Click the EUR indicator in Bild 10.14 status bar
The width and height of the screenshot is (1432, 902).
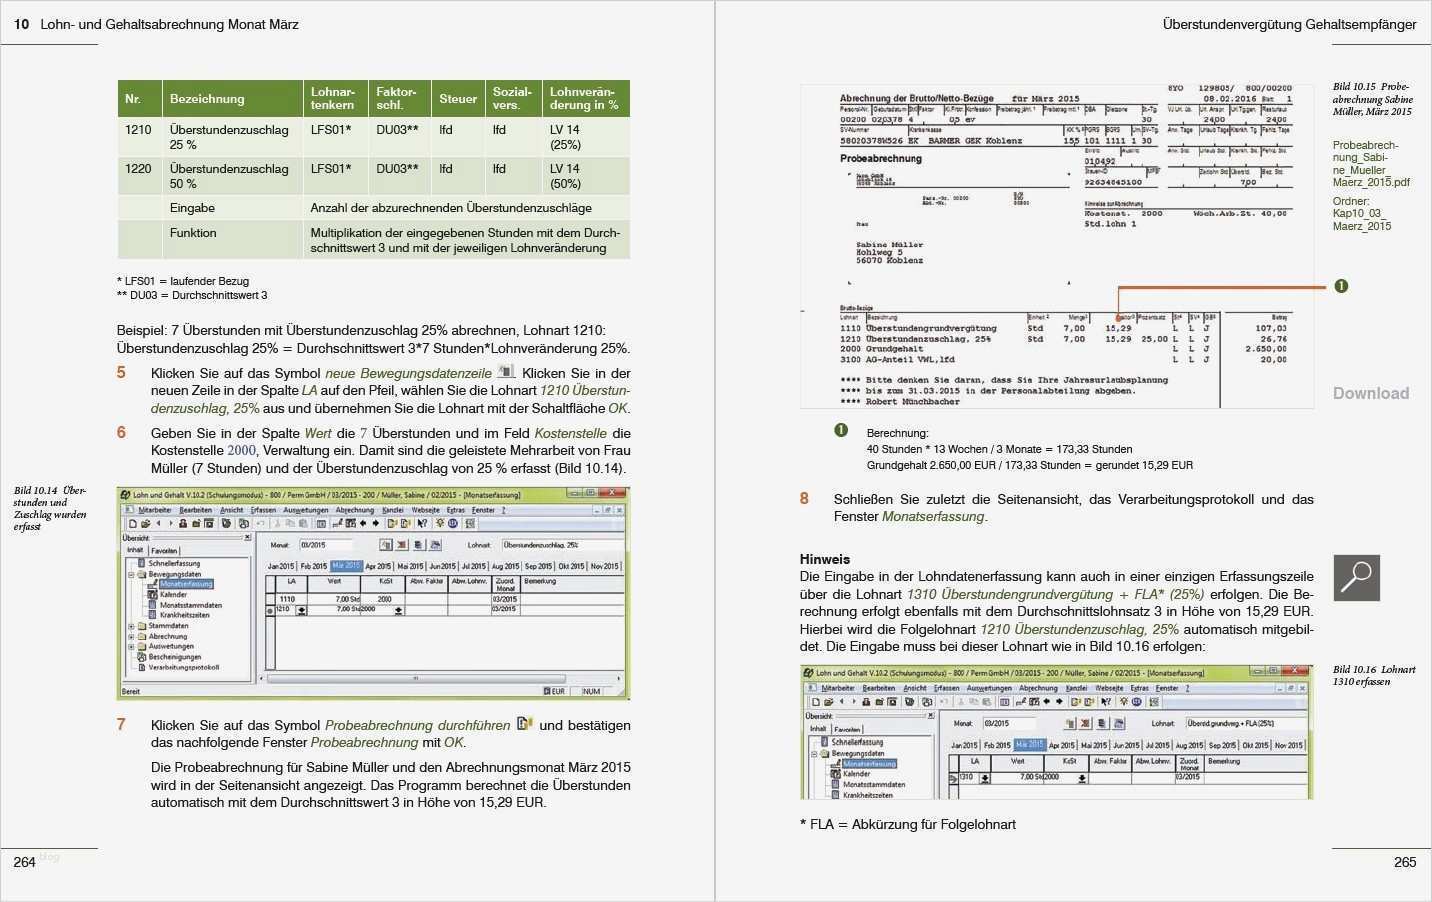pyautogui.click(x=556, y=691)
